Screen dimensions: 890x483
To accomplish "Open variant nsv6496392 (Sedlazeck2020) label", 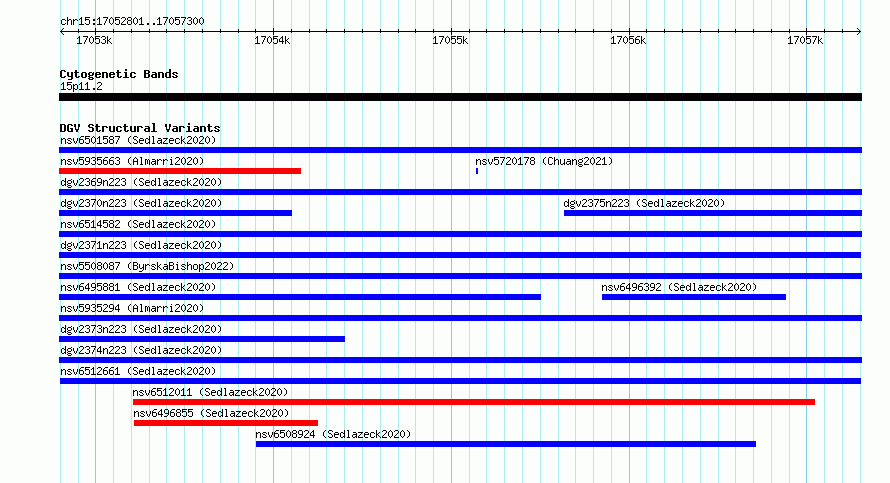I will 679,287.
